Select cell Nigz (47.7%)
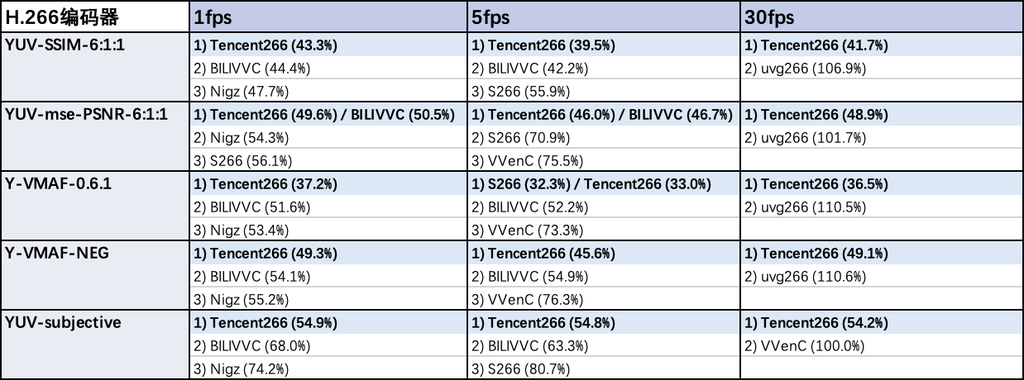The image size is (1024, 380). pos(328,91)
